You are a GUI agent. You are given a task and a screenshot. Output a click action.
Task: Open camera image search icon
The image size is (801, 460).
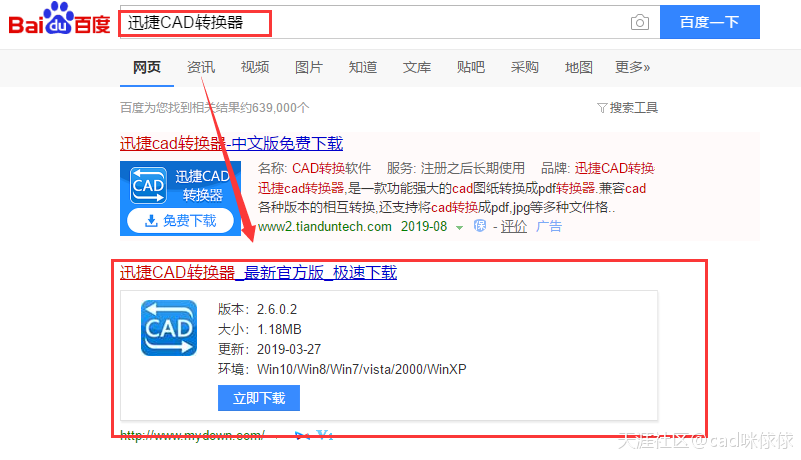640,22
